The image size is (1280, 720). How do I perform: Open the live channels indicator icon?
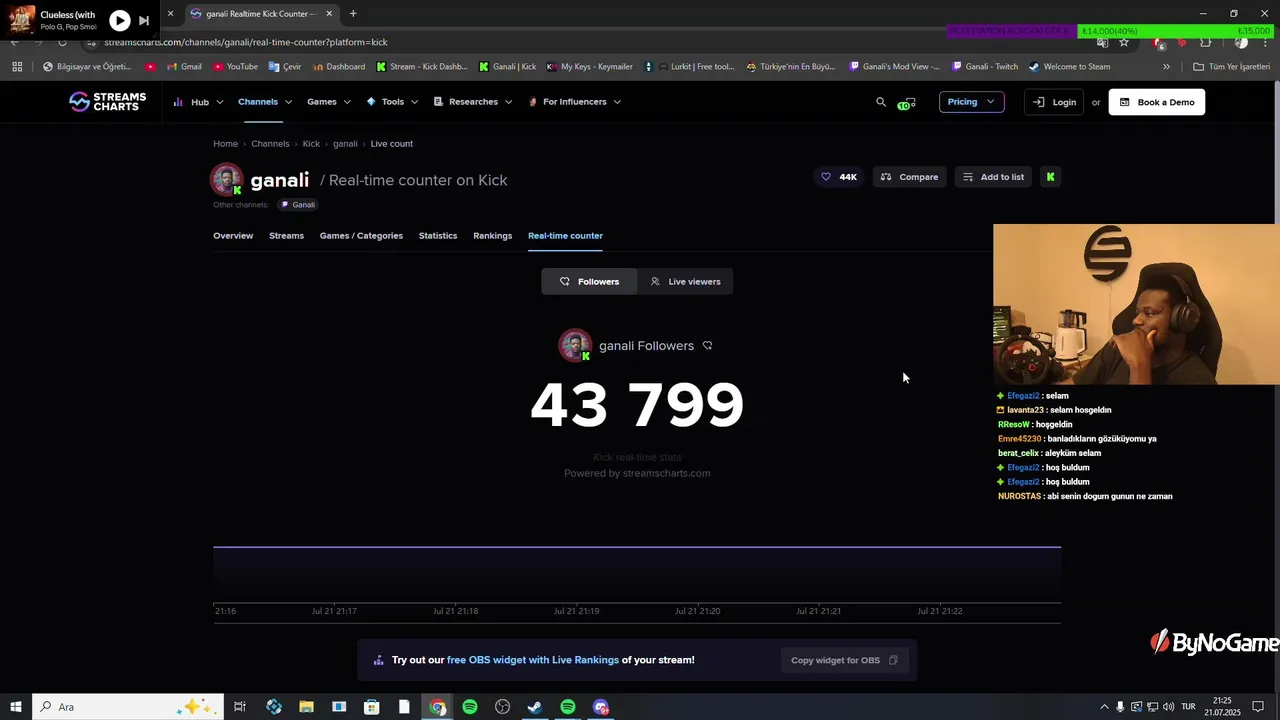click(x=907, y=102)
